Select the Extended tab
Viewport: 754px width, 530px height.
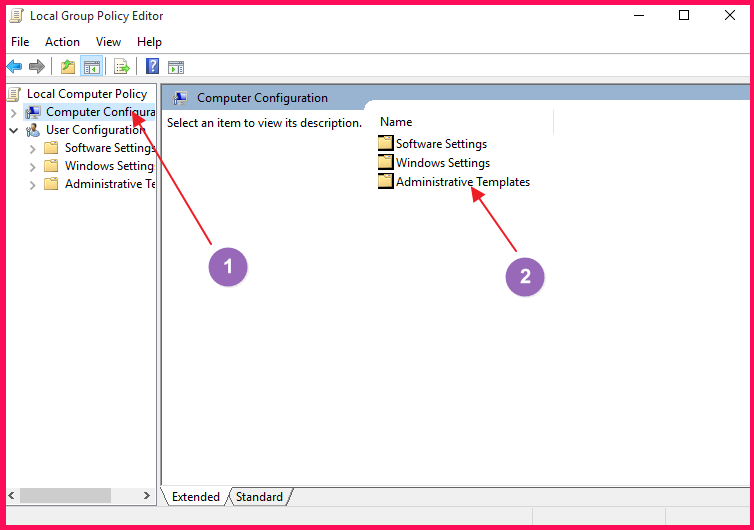coord(196,497)
